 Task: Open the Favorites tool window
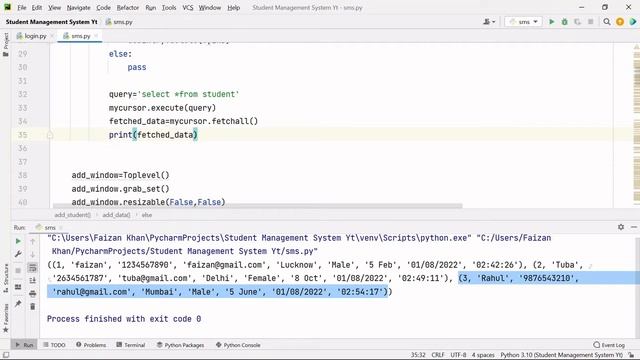(x=6, y=318)
